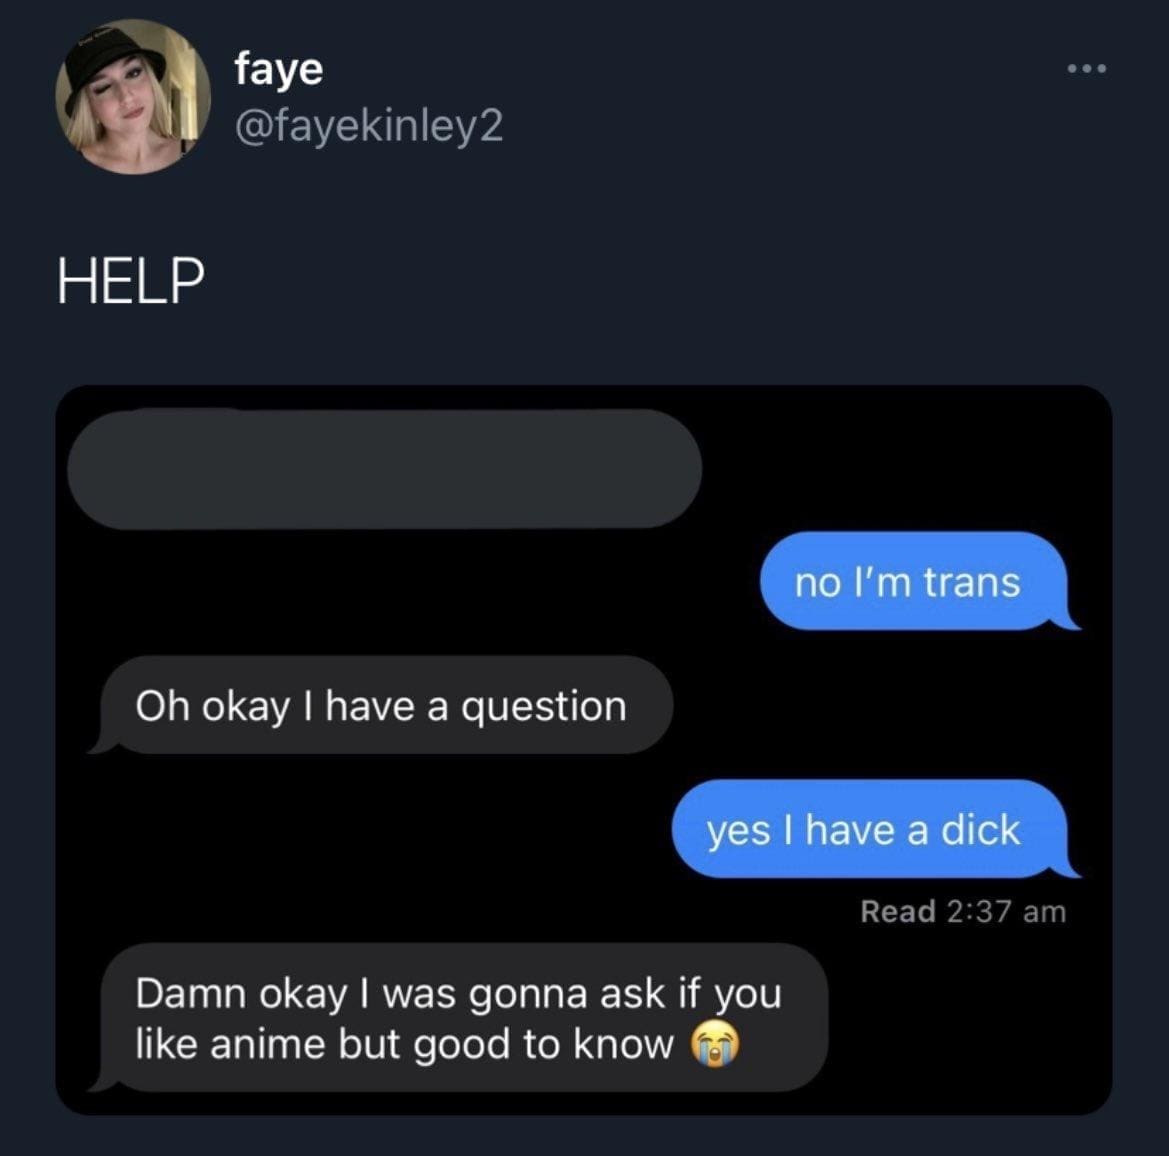The width and height of the screenshot is (1169, 1156).
Task: Click the 2:37 am timestamp
Action: pos(1004,911)
